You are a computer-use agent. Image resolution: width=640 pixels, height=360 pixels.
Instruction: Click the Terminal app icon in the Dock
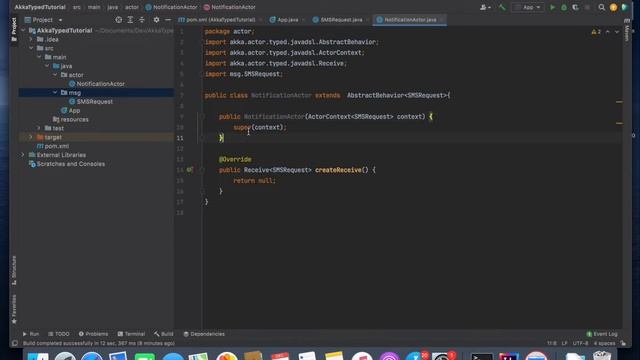tap(482, 357)
